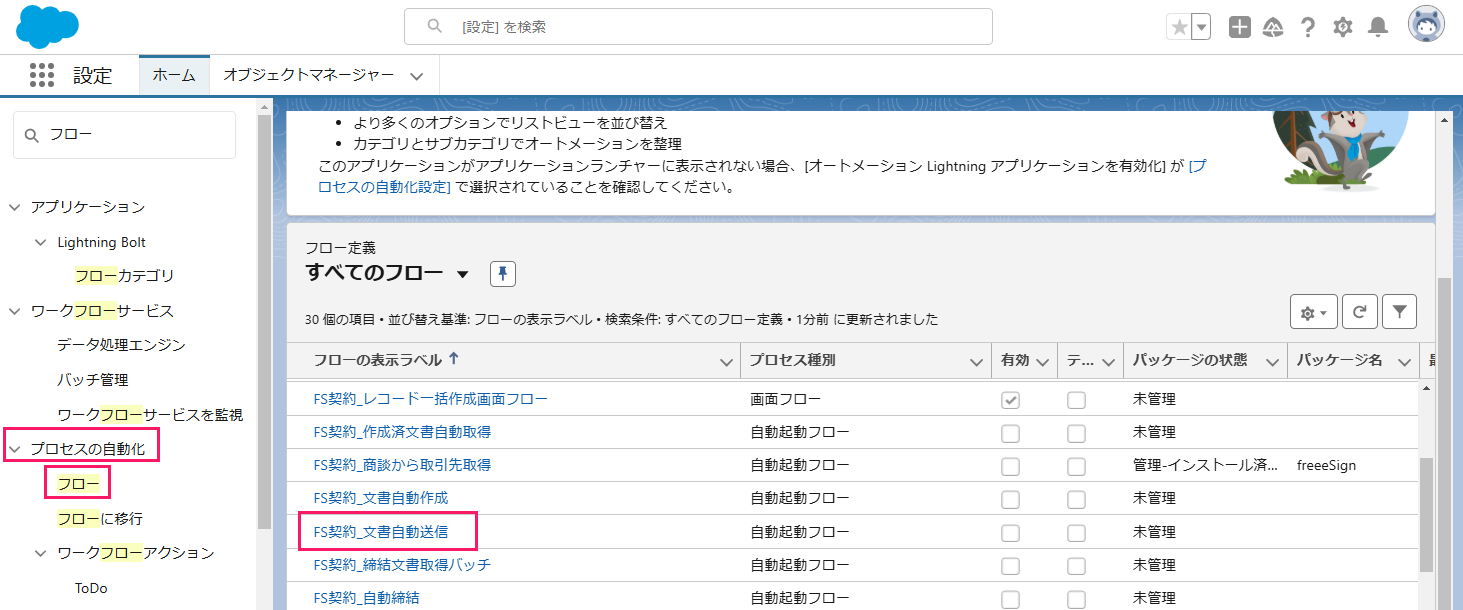Viewport: 1463px width, 610px height.
Task: Toggle テンプレート checkbox for FS契約_文書自動送信
Action: 1076,532
